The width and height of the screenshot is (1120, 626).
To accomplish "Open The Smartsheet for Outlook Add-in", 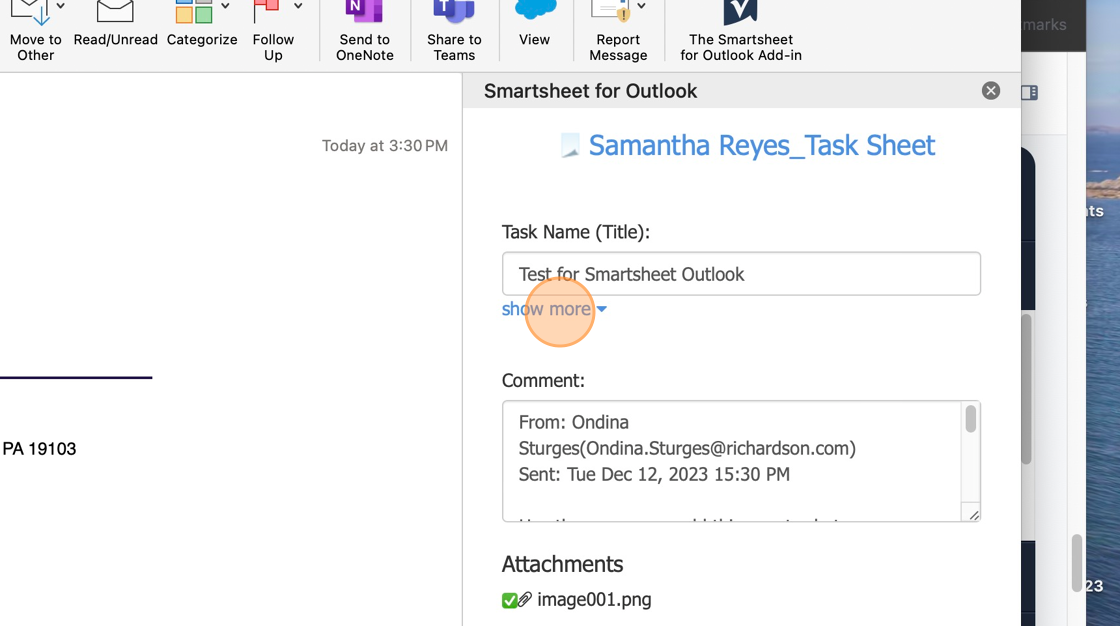I will pos(741,31).
